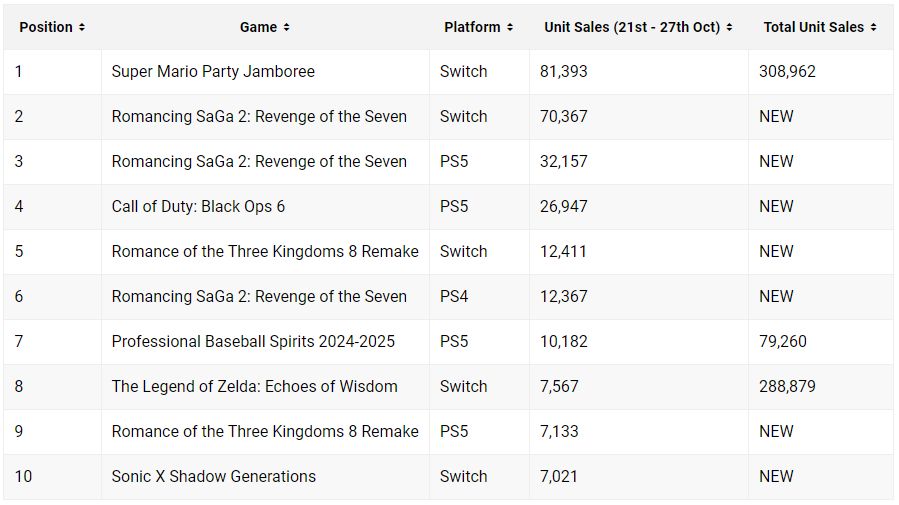Click the sort arrows beside Game header

point(287,28)
